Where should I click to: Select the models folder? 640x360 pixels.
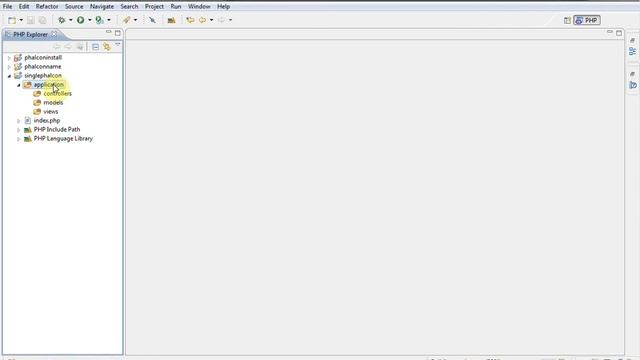[53, 102]
